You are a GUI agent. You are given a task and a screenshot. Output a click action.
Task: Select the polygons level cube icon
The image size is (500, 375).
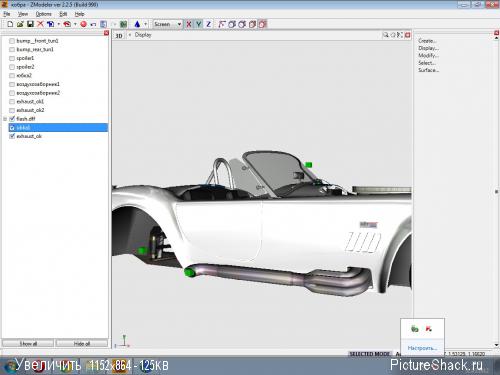point(242,24)
